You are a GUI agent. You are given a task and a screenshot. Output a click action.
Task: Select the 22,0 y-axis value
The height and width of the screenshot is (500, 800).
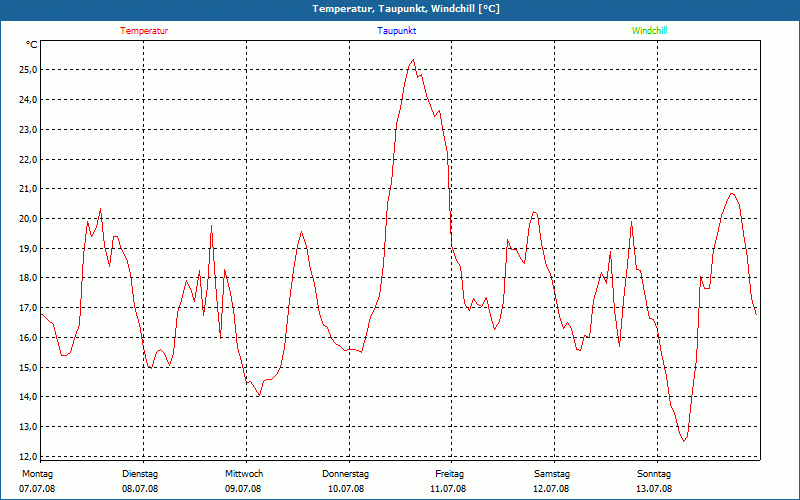tap(29, 159)
